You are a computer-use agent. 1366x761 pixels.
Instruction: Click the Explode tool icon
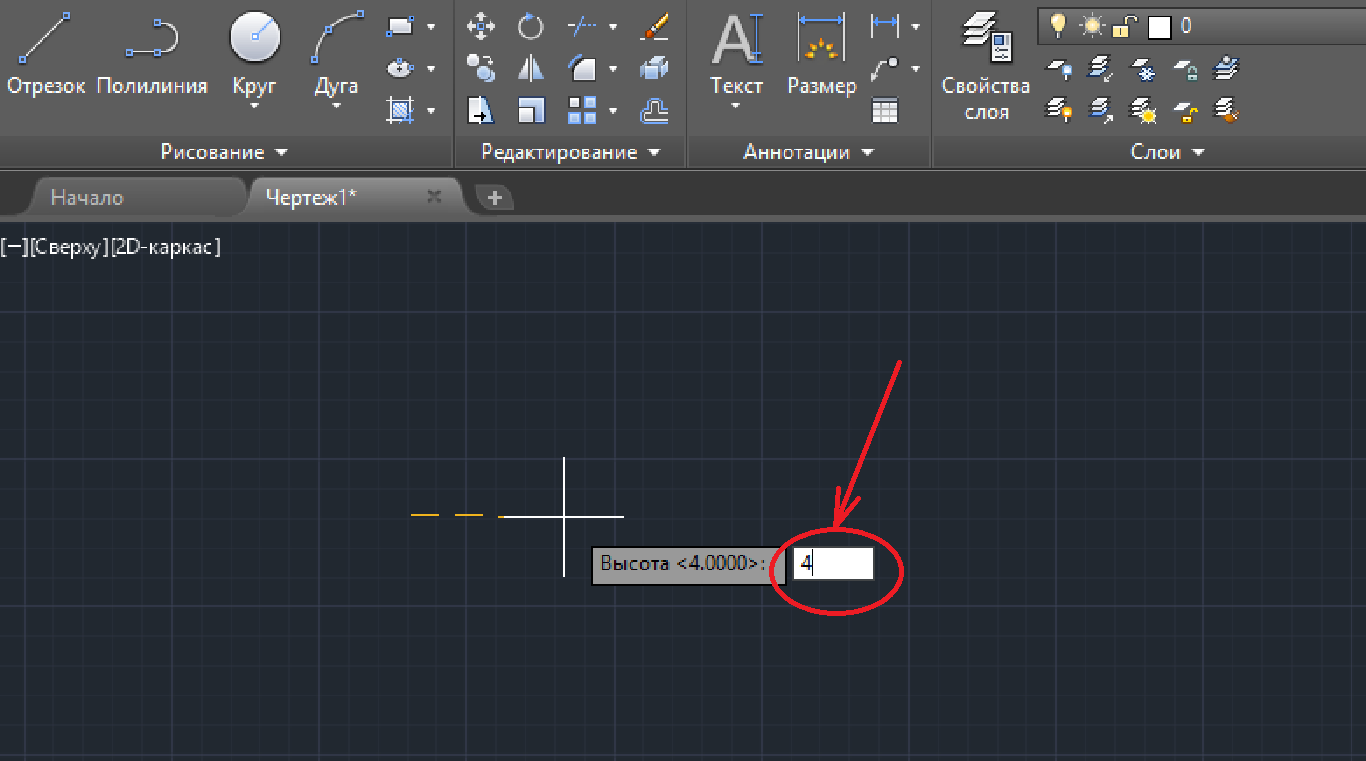[x=654, y=68]
